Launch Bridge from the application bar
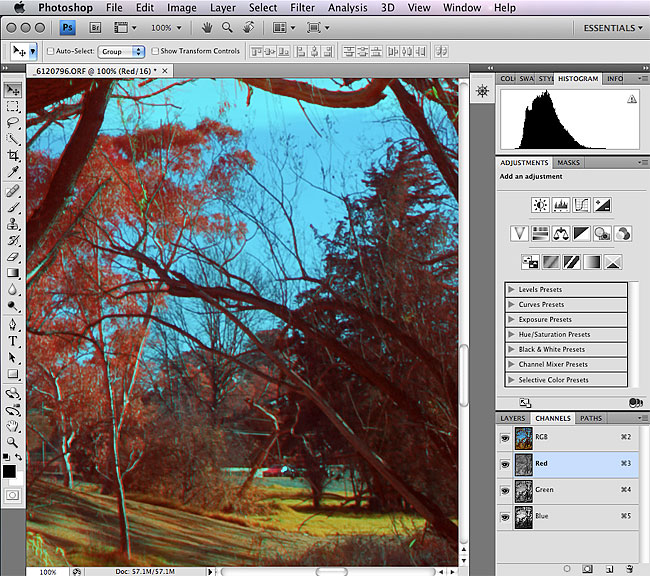Screen dimensions: 650x576 [x=95, y=28]
